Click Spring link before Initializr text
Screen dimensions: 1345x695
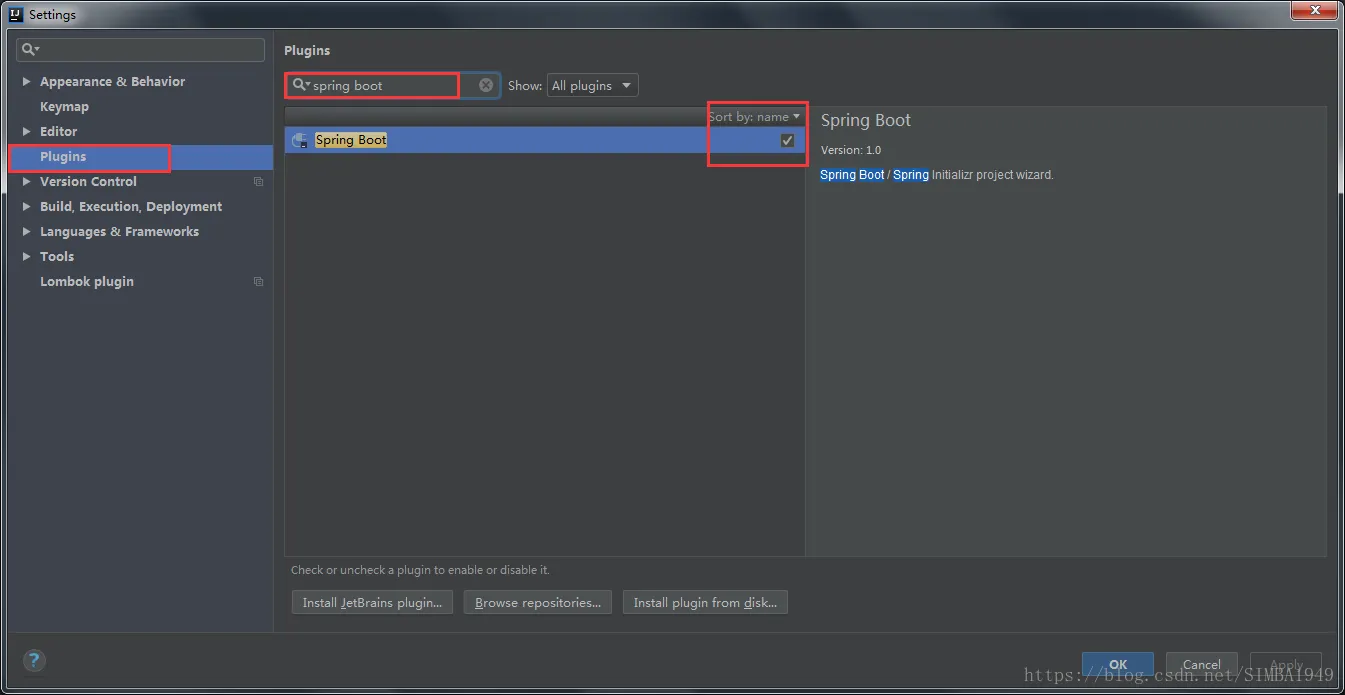click(911, 175)
